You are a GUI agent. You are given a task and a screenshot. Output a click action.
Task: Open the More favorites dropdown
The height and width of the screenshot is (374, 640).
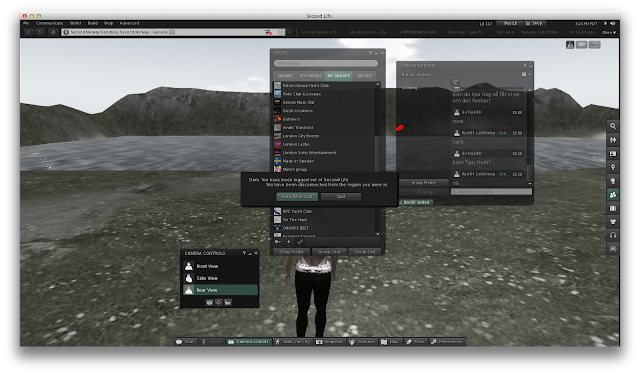click(x=609, y=32)
